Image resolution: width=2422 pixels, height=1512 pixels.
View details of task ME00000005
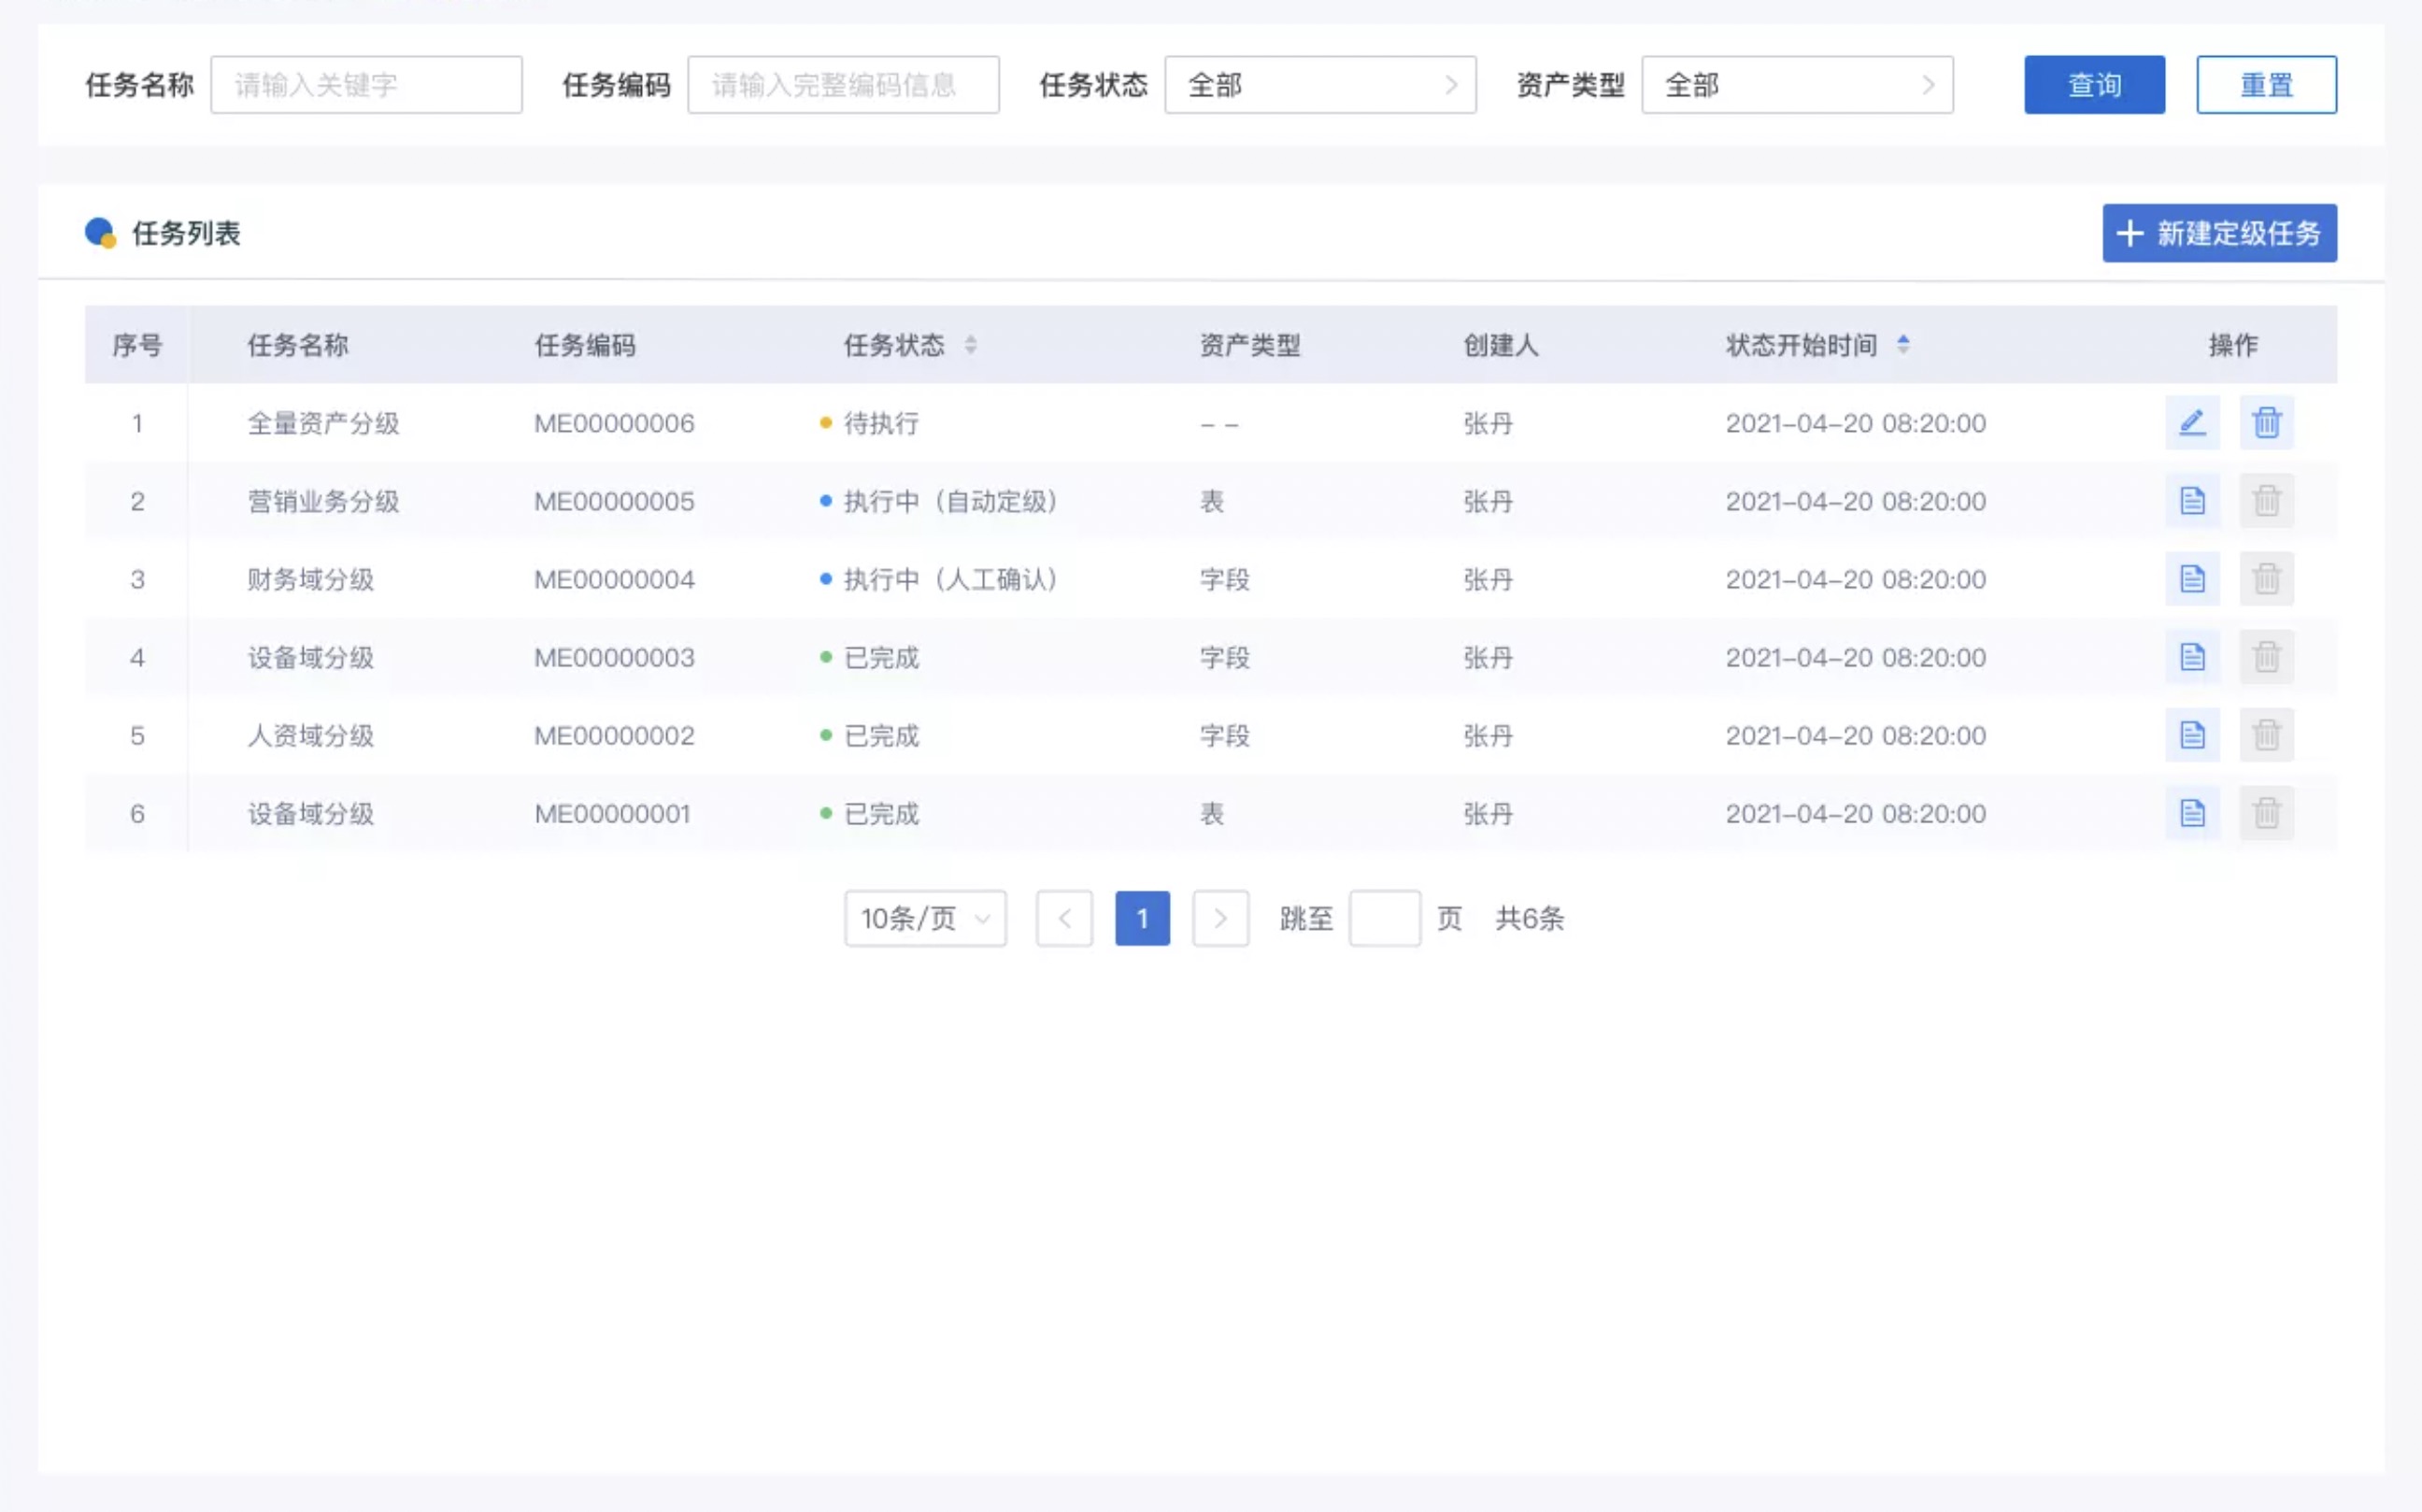(2192, 501)
